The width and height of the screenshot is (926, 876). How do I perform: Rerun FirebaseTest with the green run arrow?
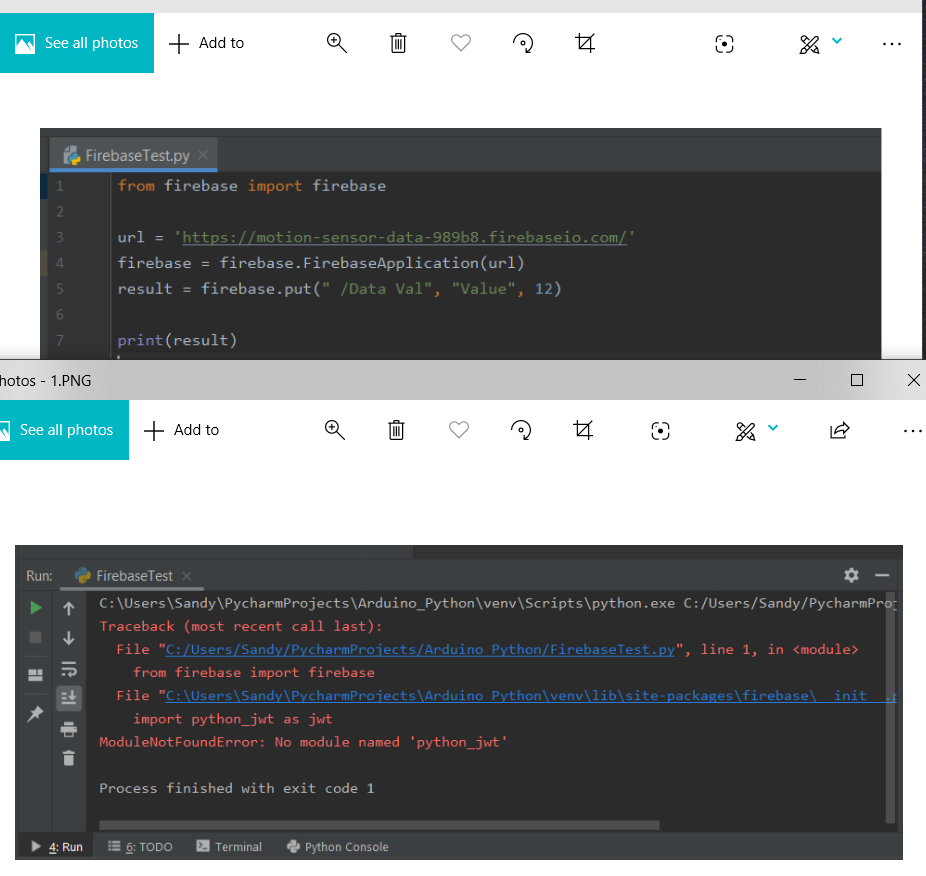click(35, 607)
